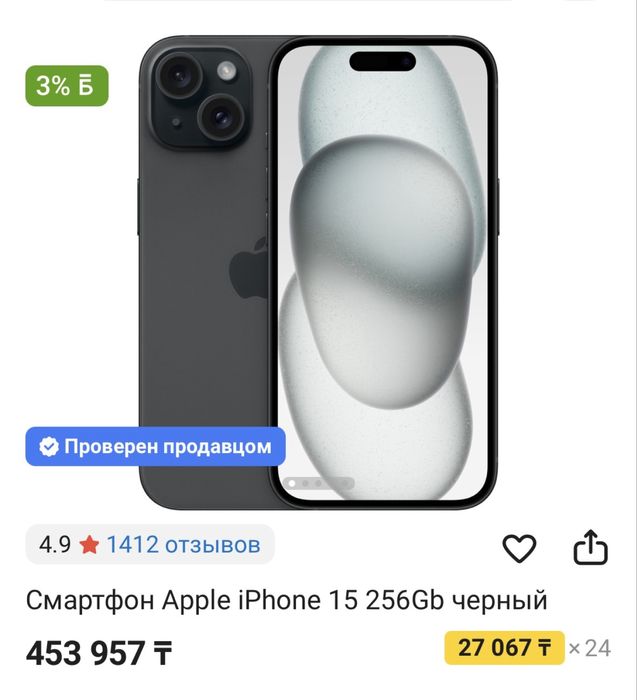This screenshot has width=637, height=700.
Task: Tap the Проверен продавцом badge text
Action: (168, 446)
